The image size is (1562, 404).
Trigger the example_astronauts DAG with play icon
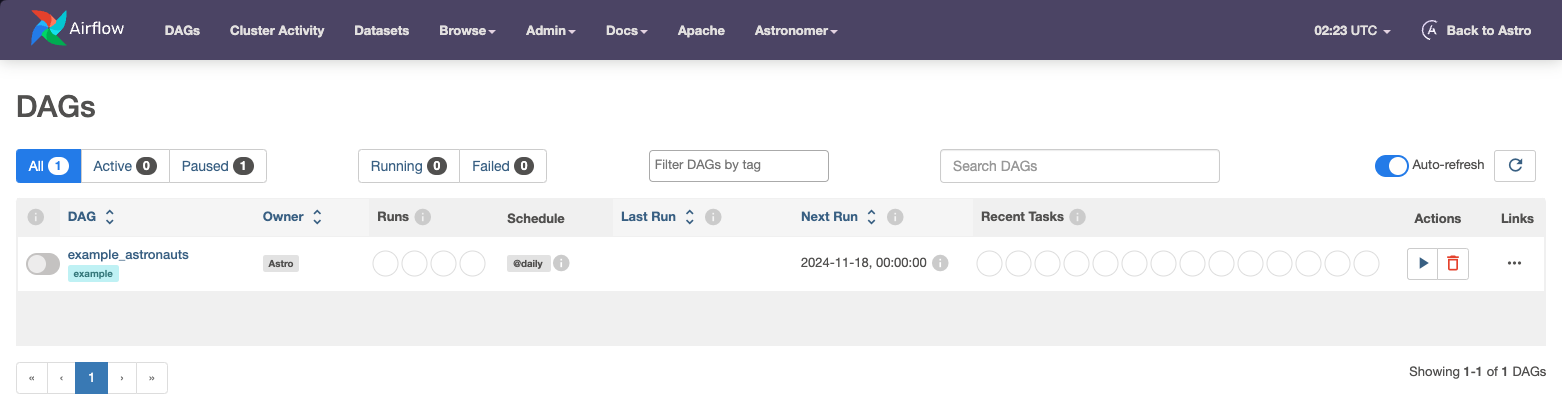1422,264
